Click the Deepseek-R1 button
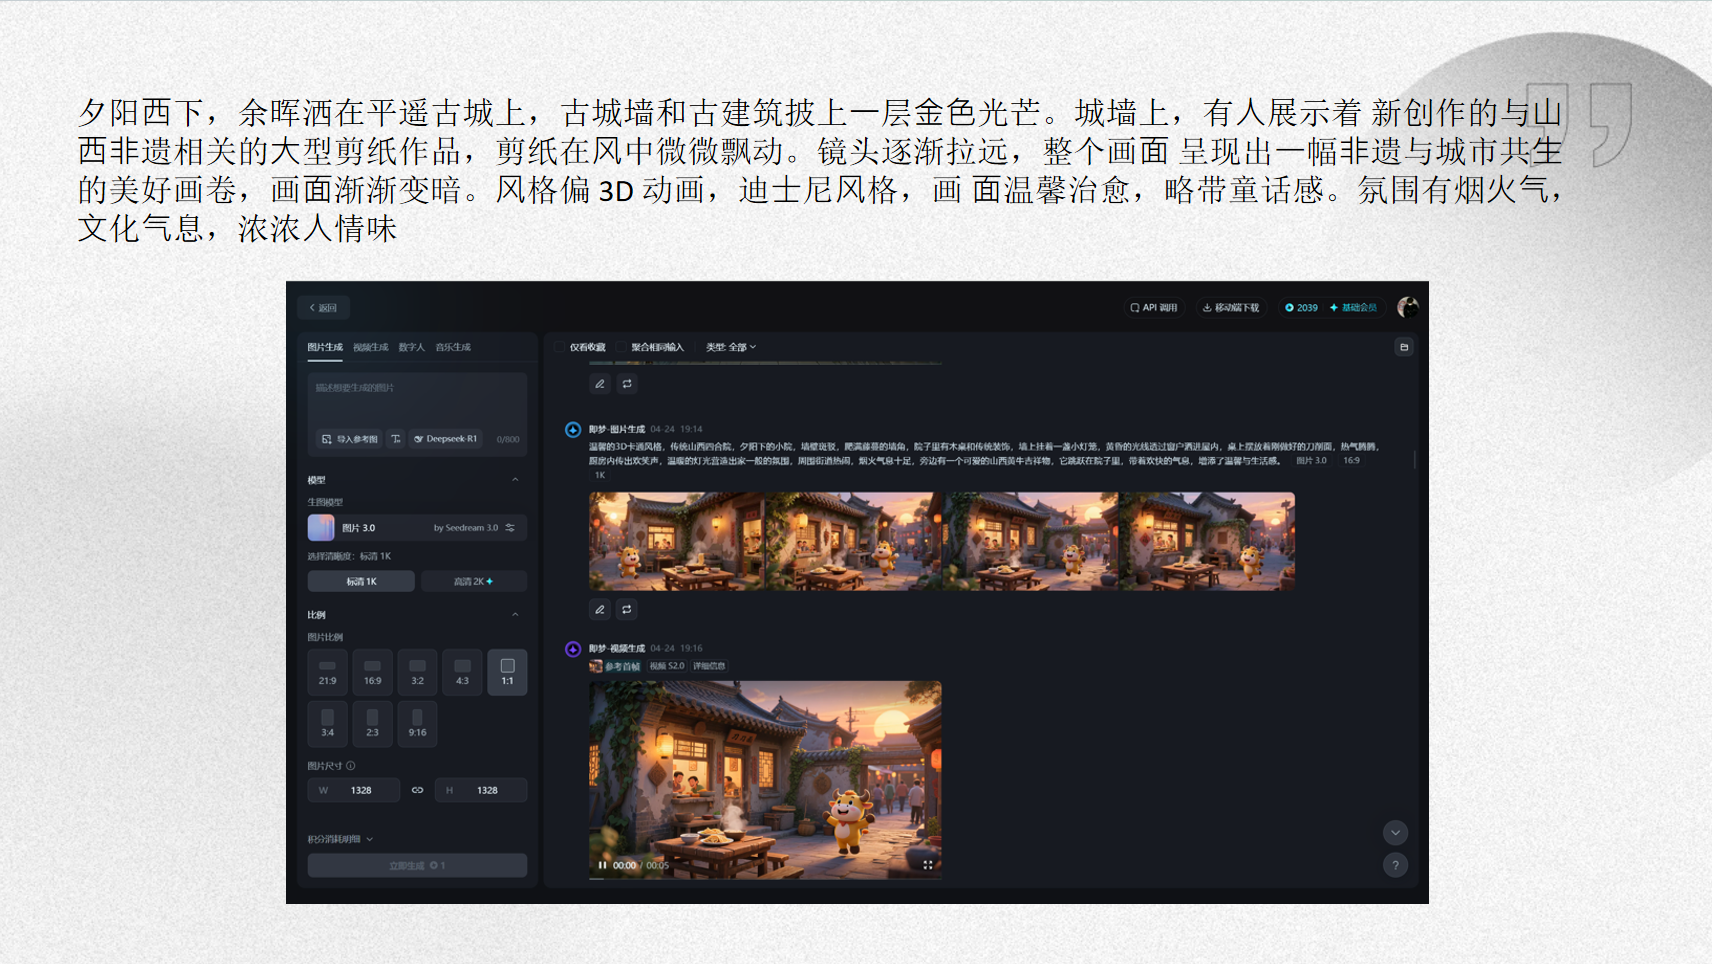1712x964 pixels. 446,439
